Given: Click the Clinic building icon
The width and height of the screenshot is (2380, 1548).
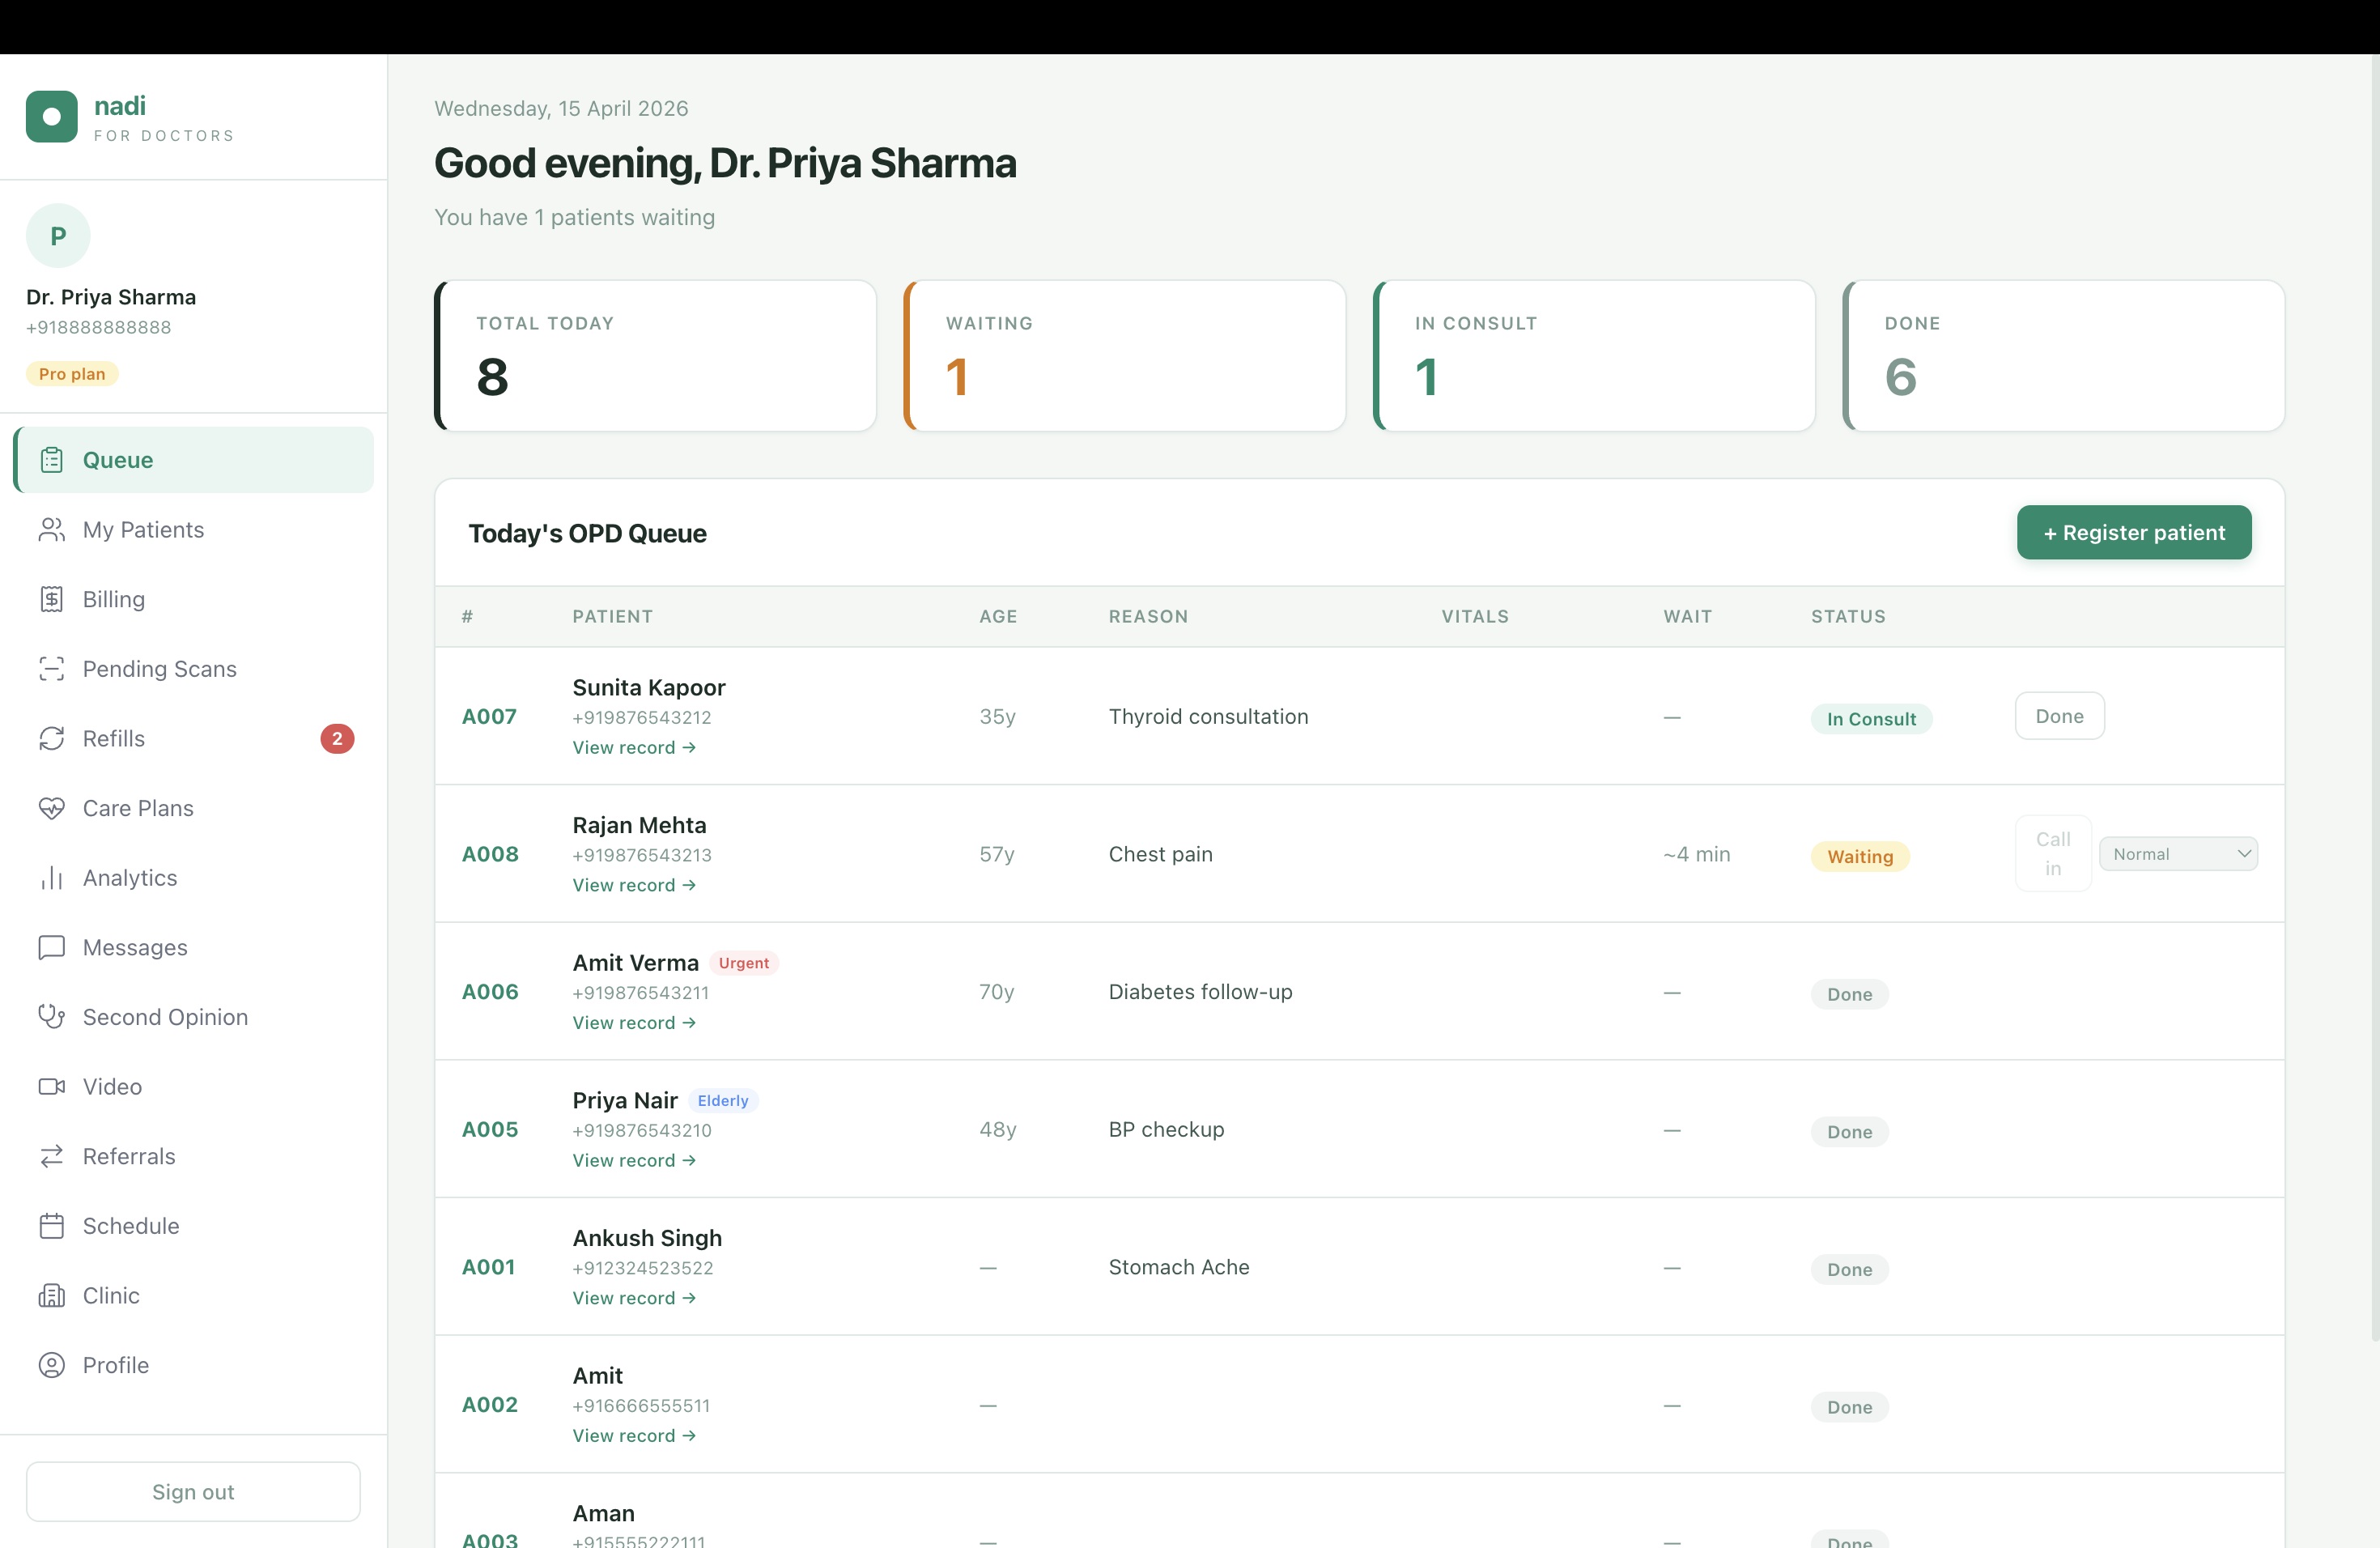Looking at the screenshot, I should pyautogui.click(x=52, y=1296).
